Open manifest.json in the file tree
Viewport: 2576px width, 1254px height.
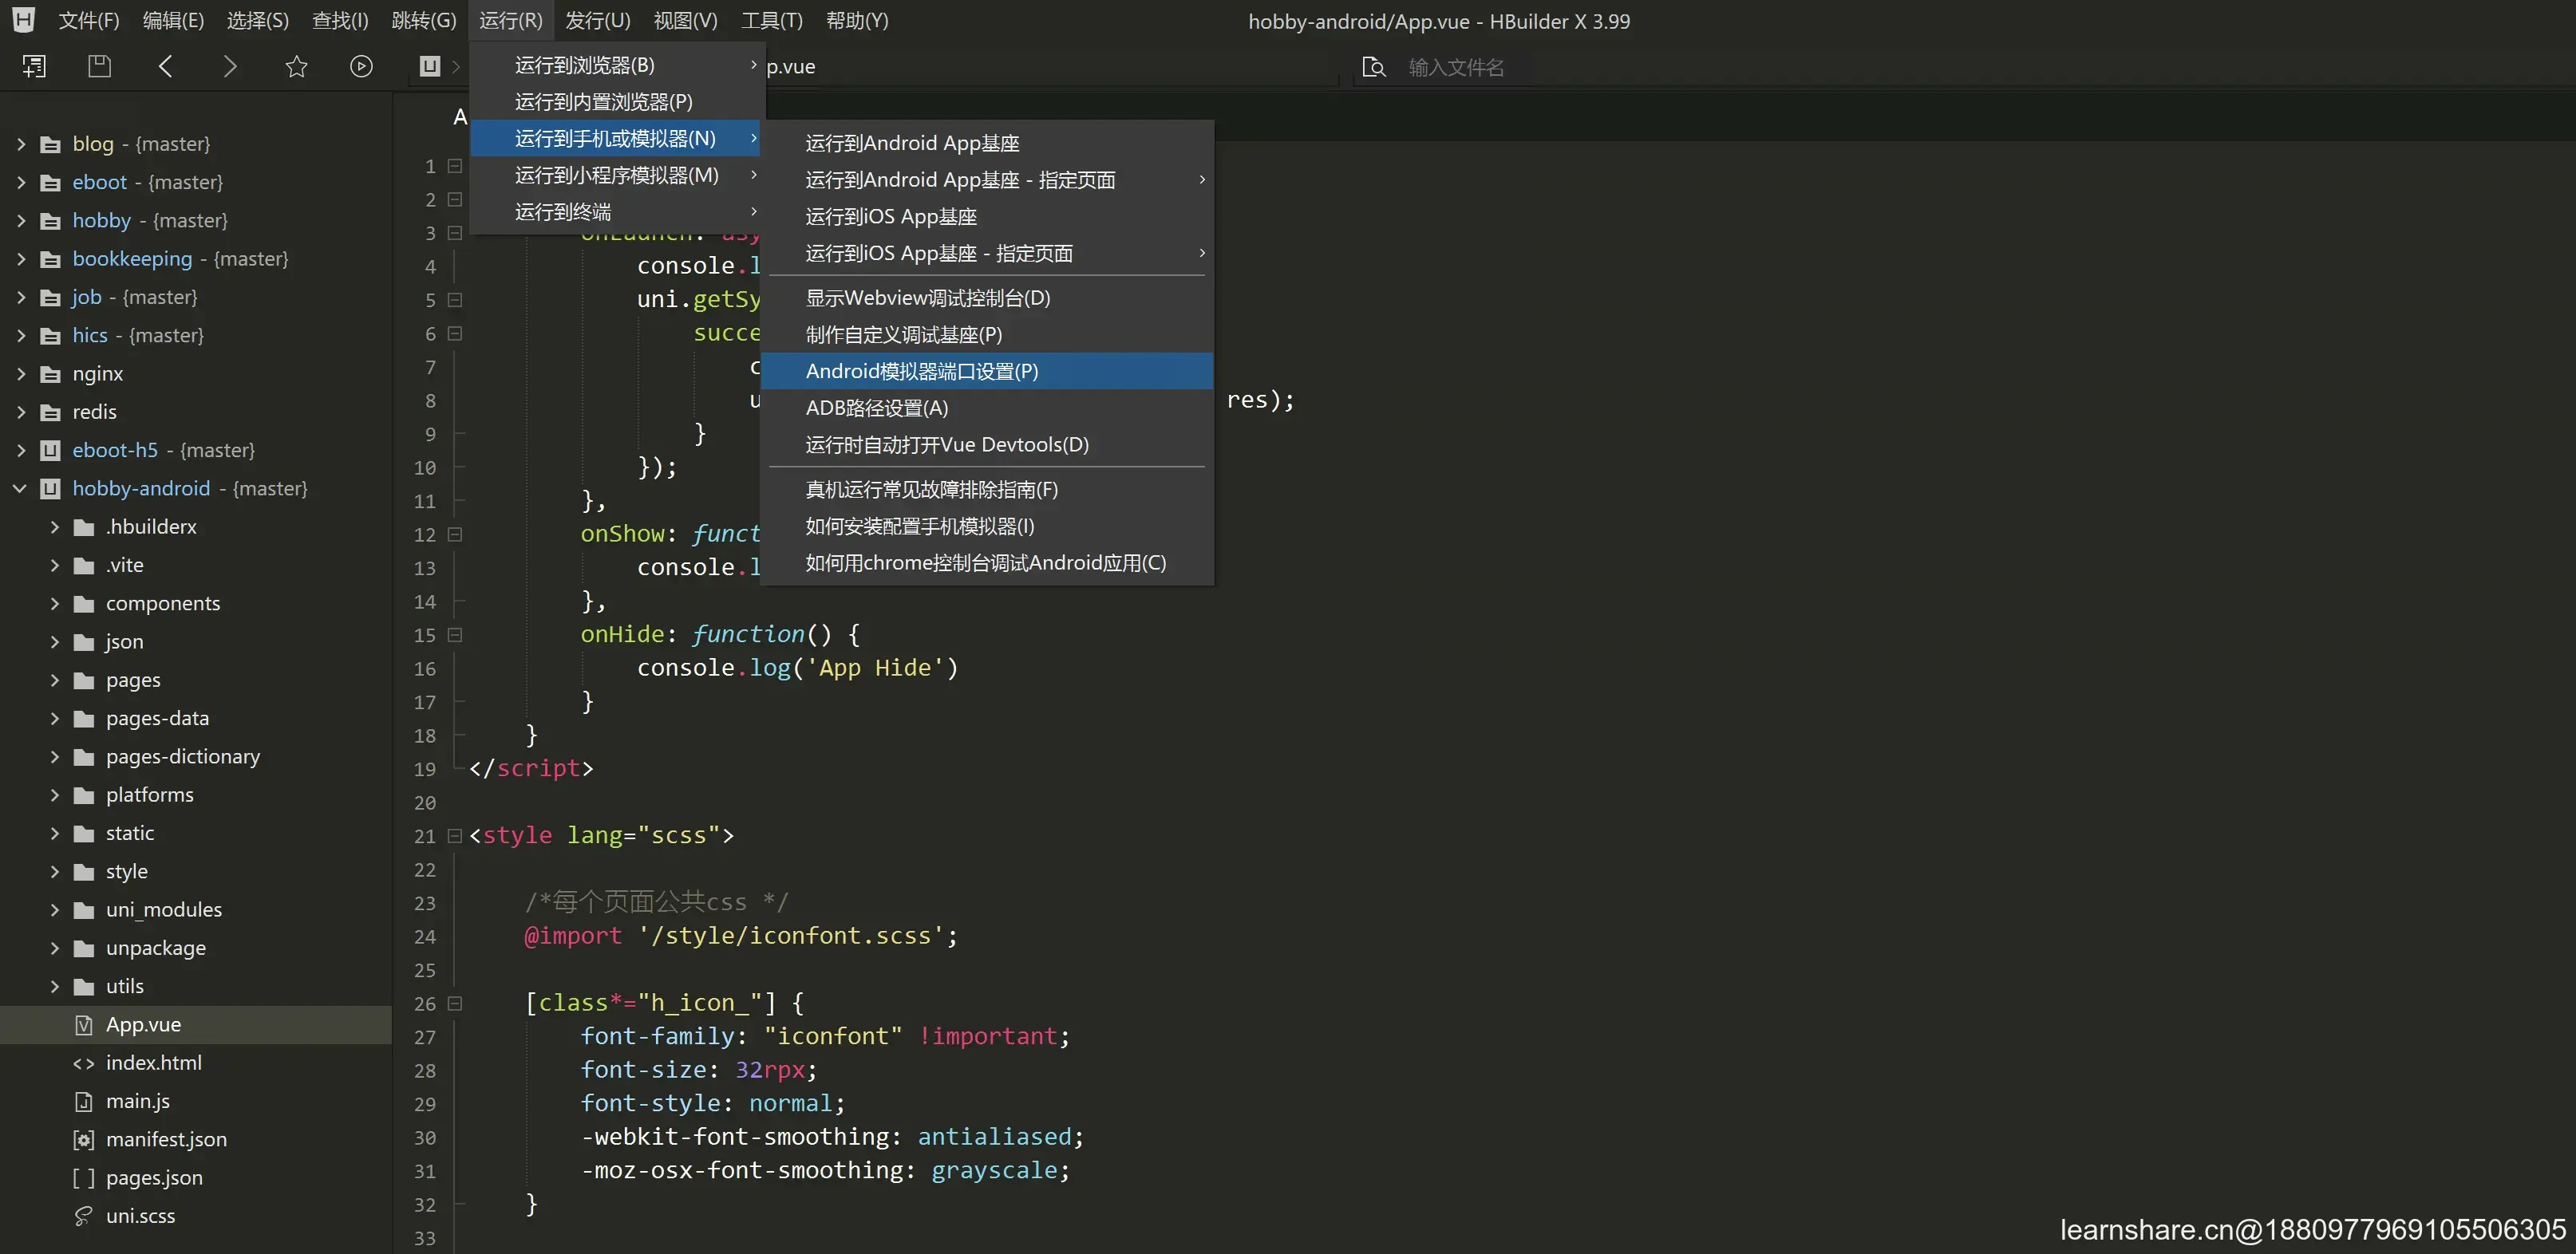pyautogui.click(x=166, y=1139)
